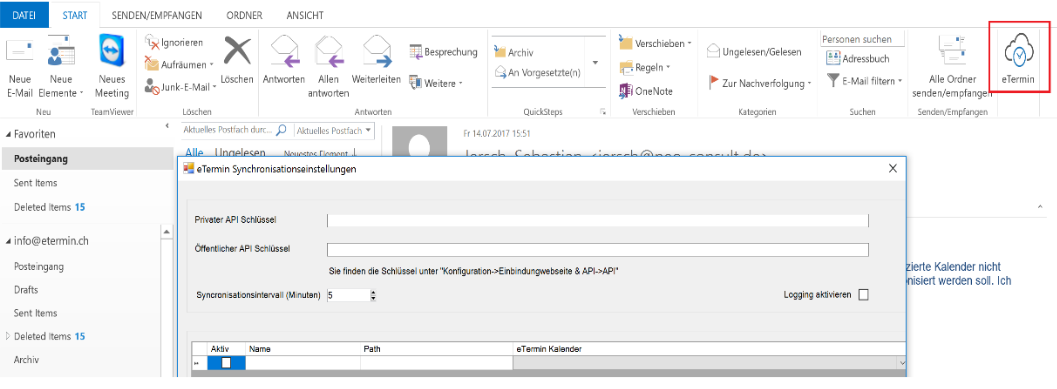Close the eTermin Synchronisationseinstellungen dialog
Screen dimensions: 1057x389
click(x=893, y=169)
